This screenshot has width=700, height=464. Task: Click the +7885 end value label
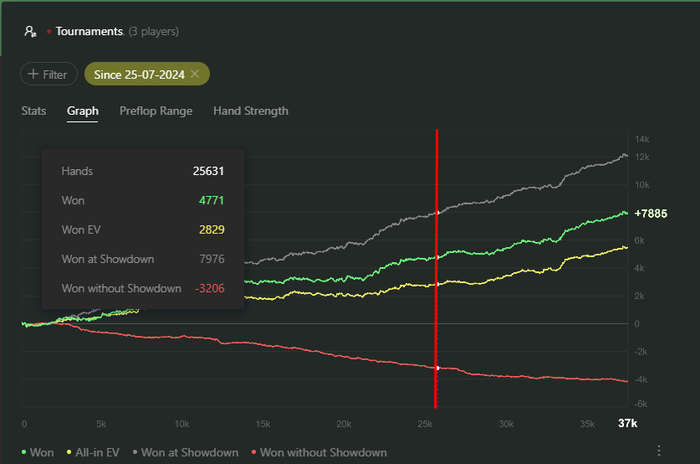click(x=651, y=213)
